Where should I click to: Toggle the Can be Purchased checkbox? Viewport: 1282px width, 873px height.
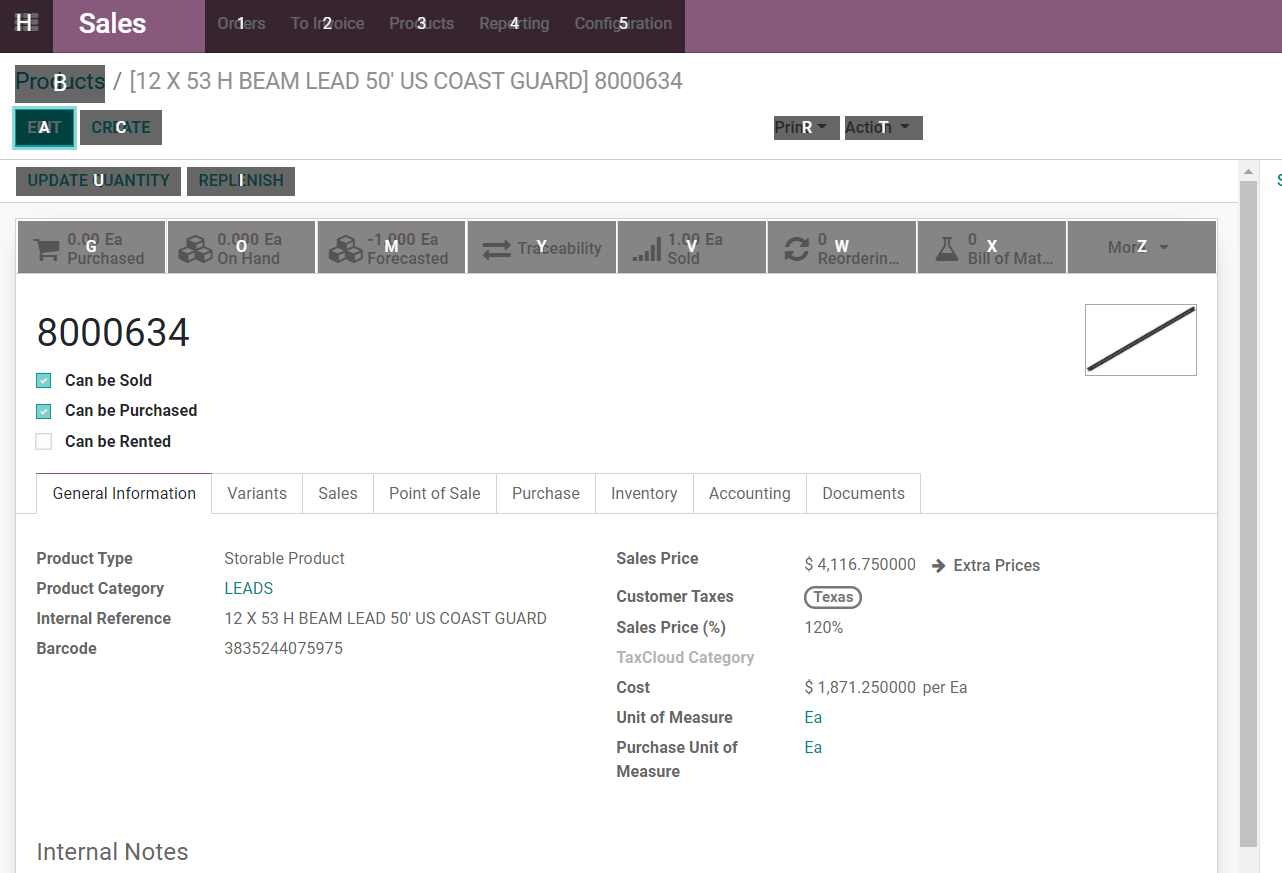pos(44,411)
